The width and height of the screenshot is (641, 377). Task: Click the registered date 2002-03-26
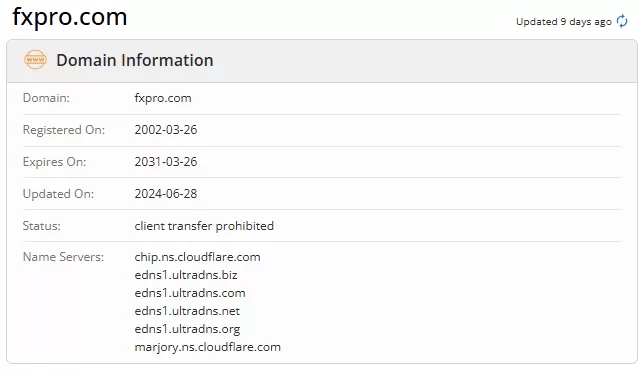166,130
